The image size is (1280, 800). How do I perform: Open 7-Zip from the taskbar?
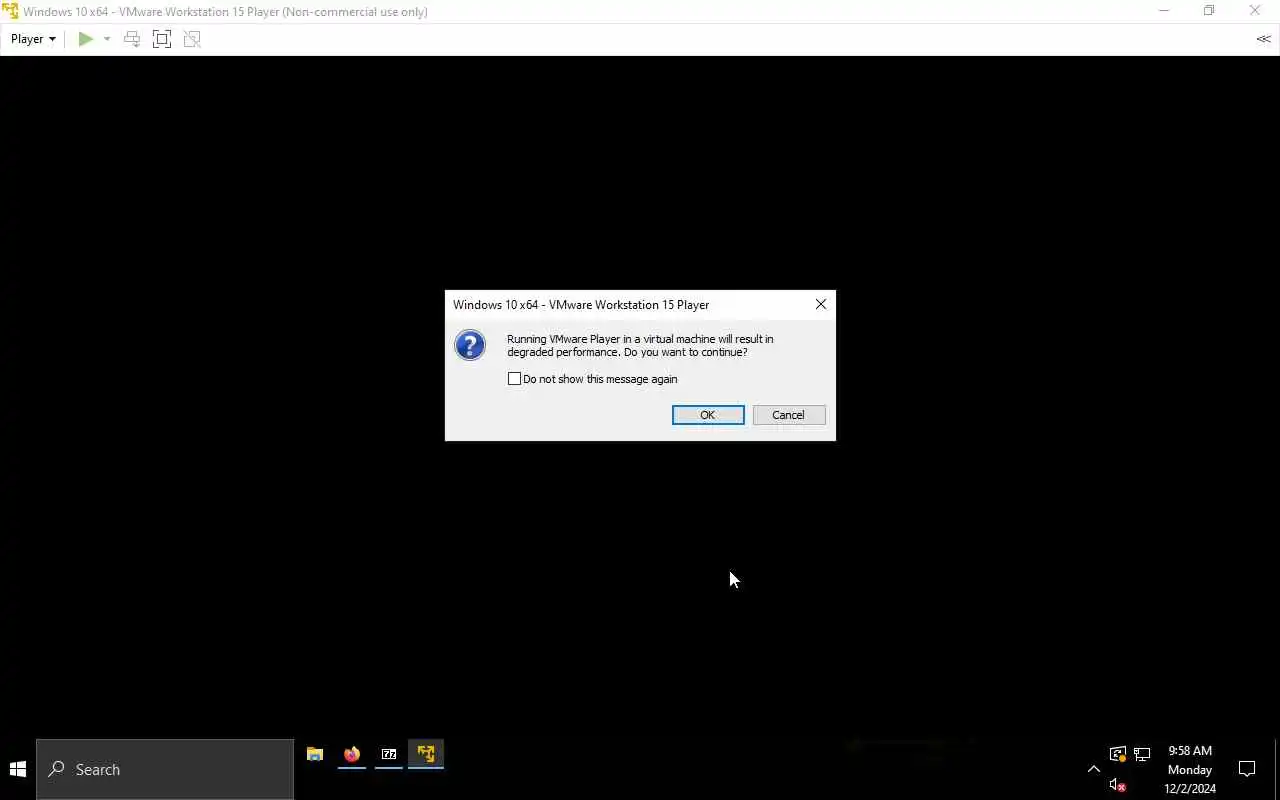pyautogui.click(x=389, y=754)
